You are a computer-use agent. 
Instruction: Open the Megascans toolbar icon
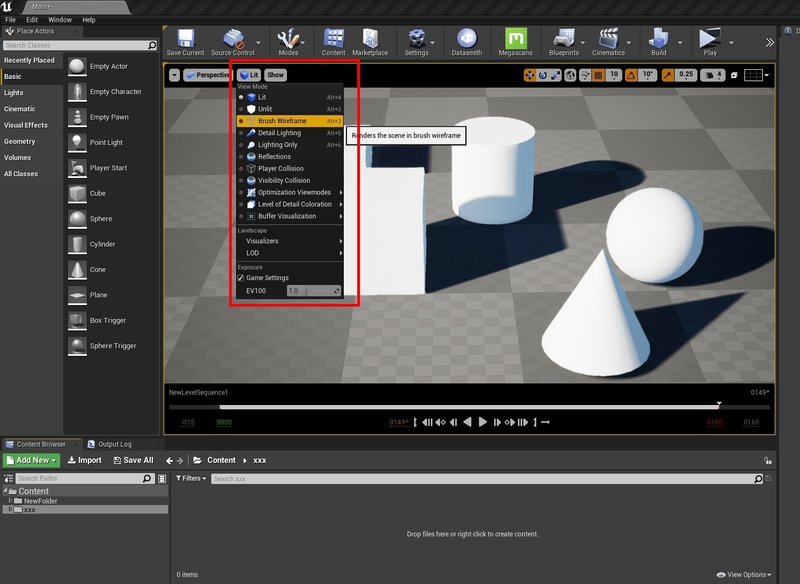(x=517, y=40)
